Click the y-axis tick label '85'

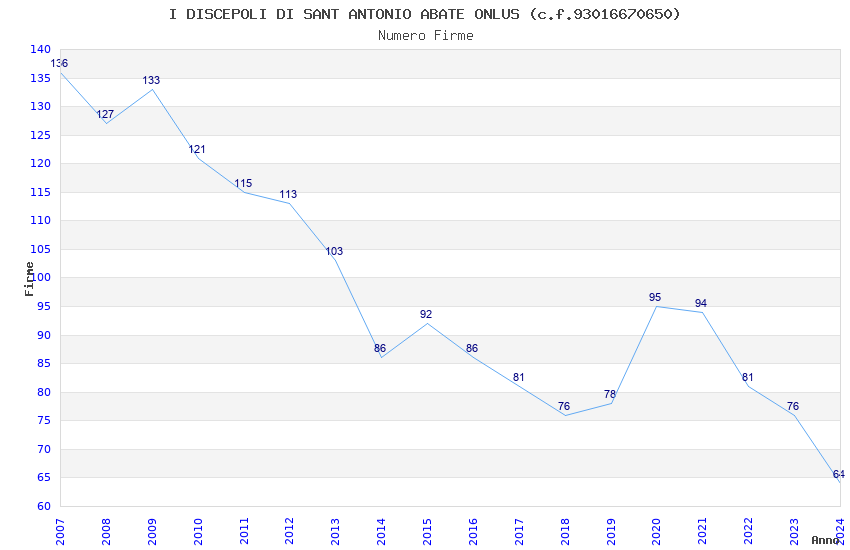click(44, 364)
